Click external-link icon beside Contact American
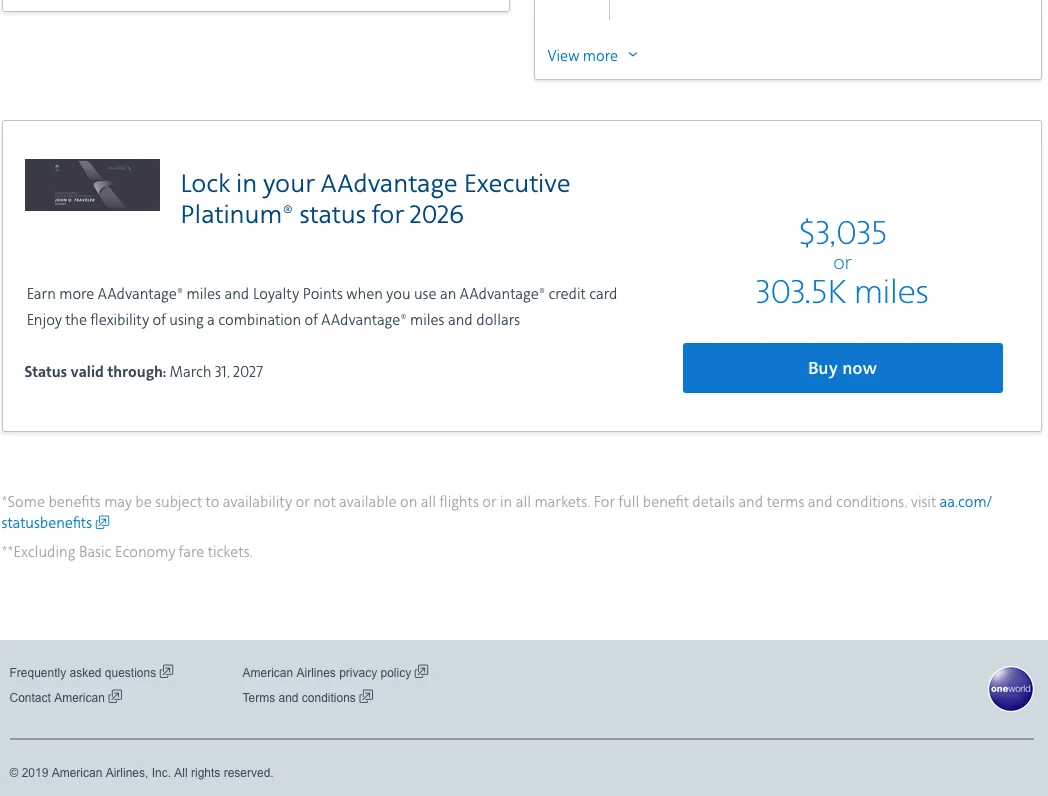Screen dimensions: 1048x796 (115, 696)
